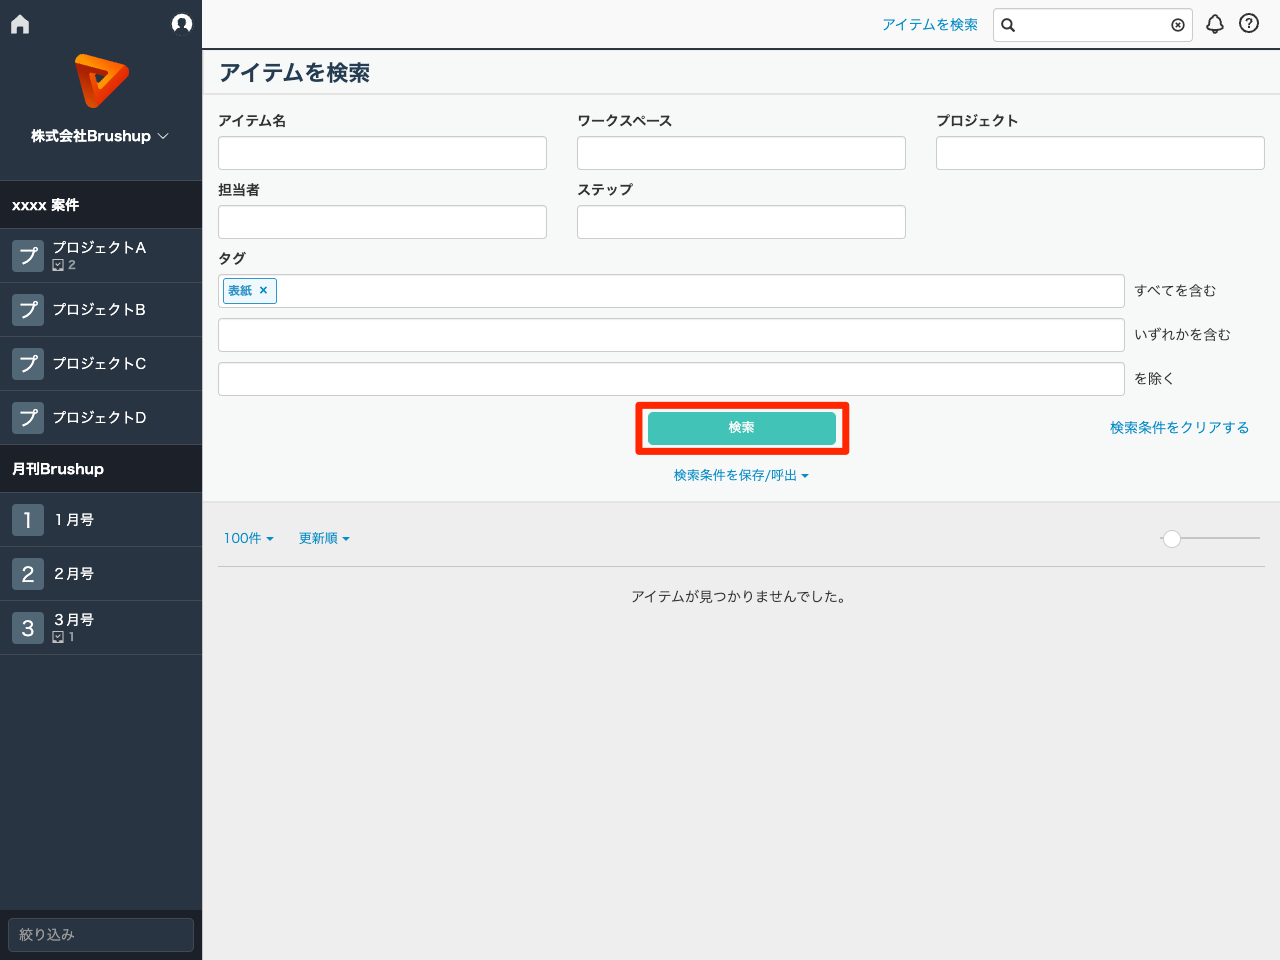
Task: Open 3月号 in the sidebar
Action: 101,628
